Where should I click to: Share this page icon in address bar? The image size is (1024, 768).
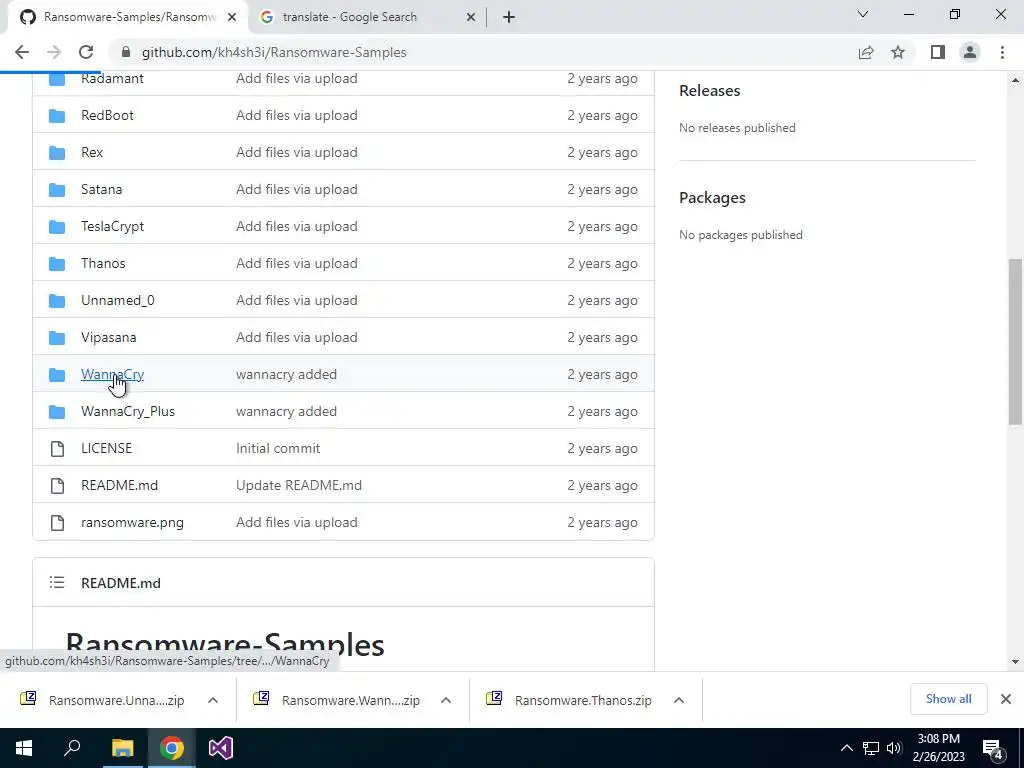[x=866, y=52]
